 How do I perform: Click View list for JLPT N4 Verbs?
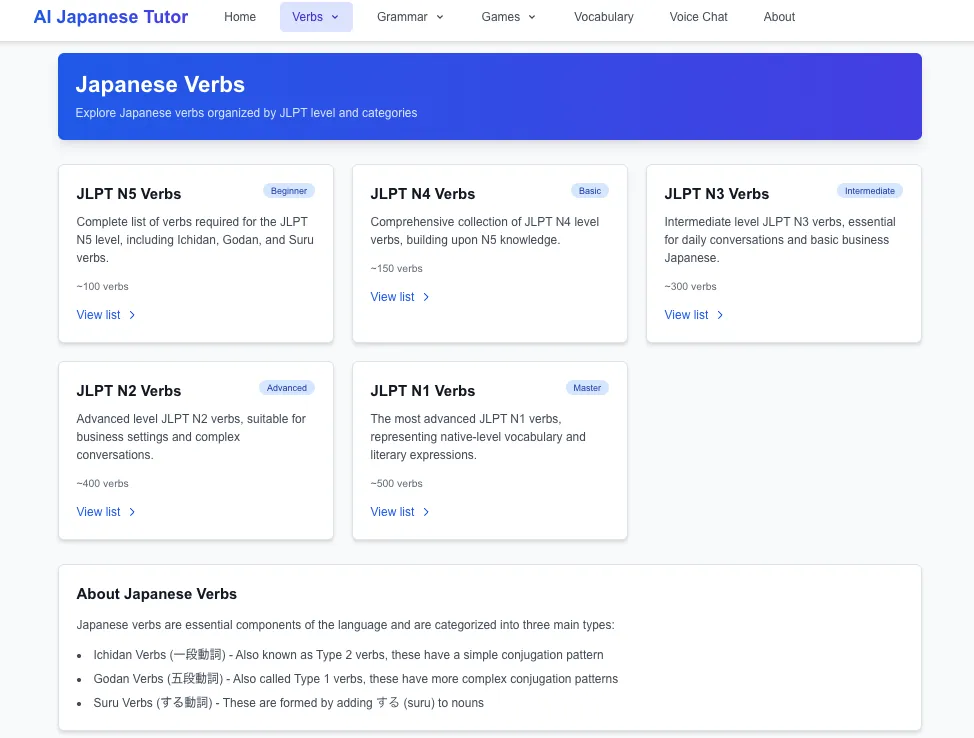pos(400,297)
